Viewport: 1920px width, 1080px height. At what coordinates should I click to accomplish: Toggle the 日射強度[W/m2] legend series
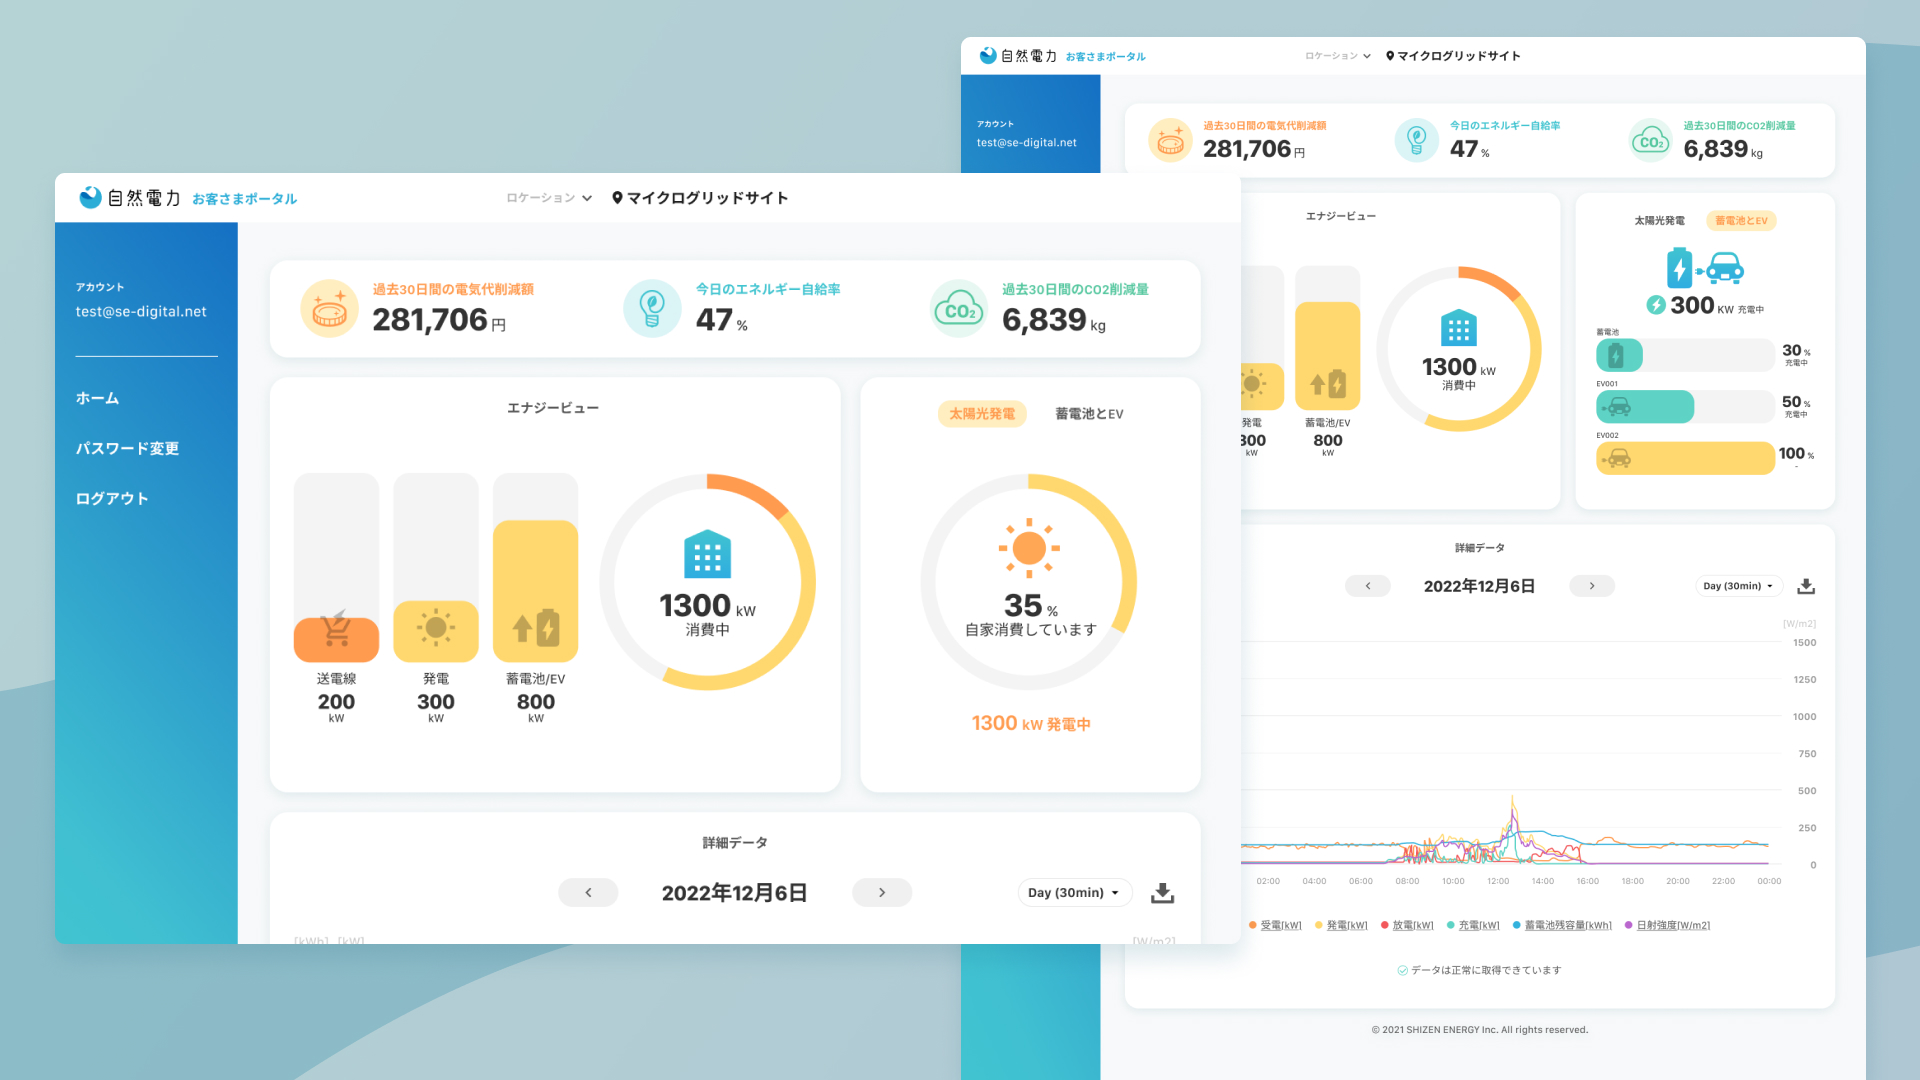pyautogui.click(x=1672, y=925)
